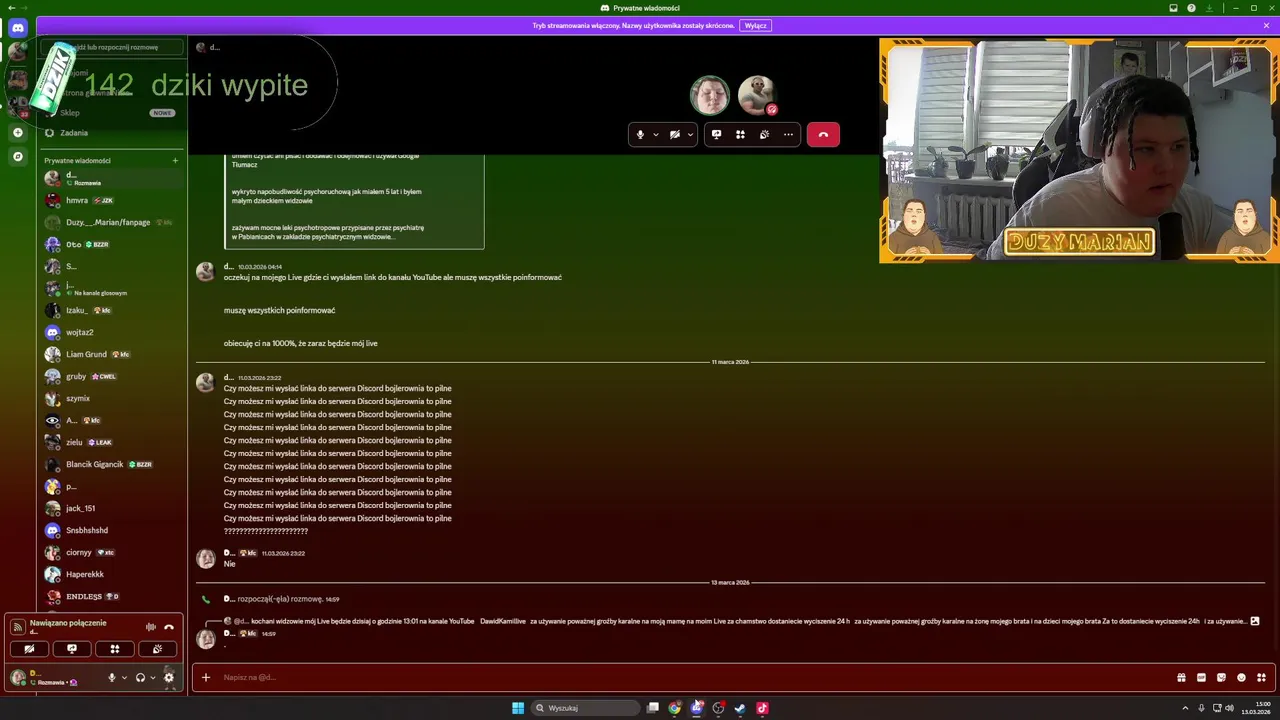Open chat with zielu
This screenshot has width=1280, height=720.
click(112, 442)
